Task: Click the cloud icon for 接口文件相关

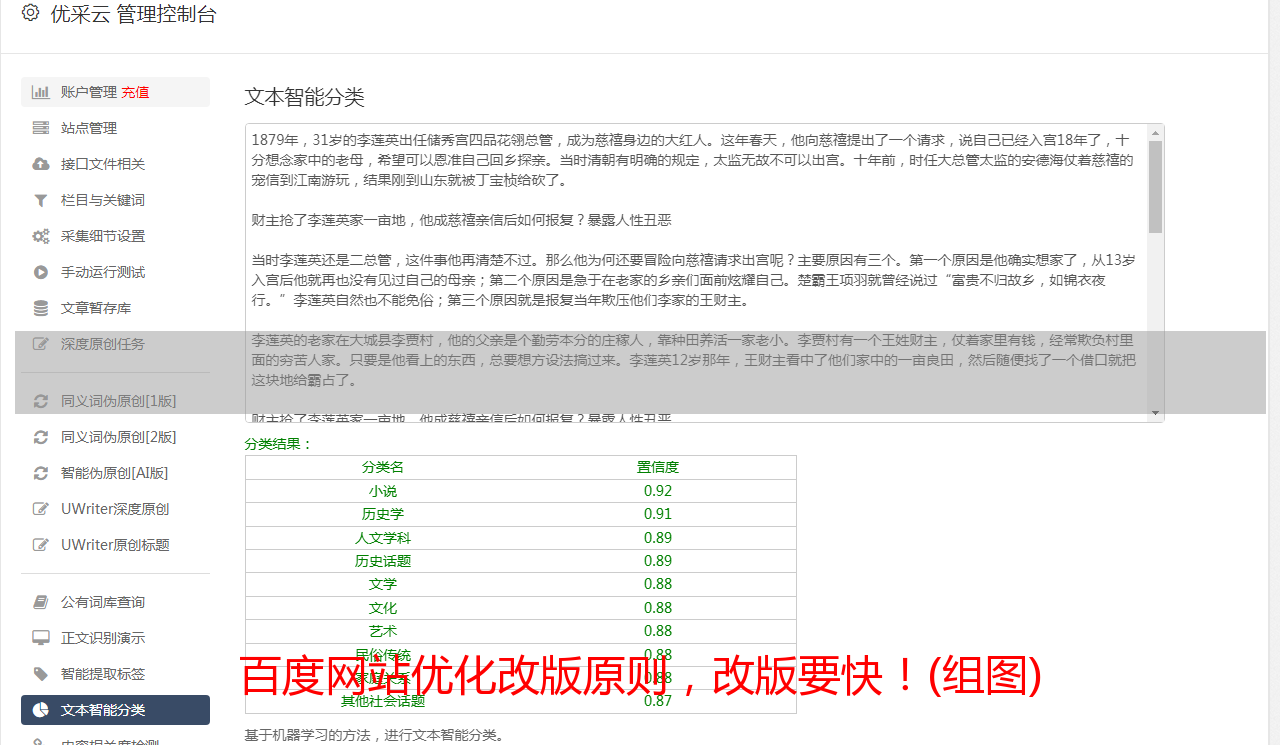Action: pos(41,164)
